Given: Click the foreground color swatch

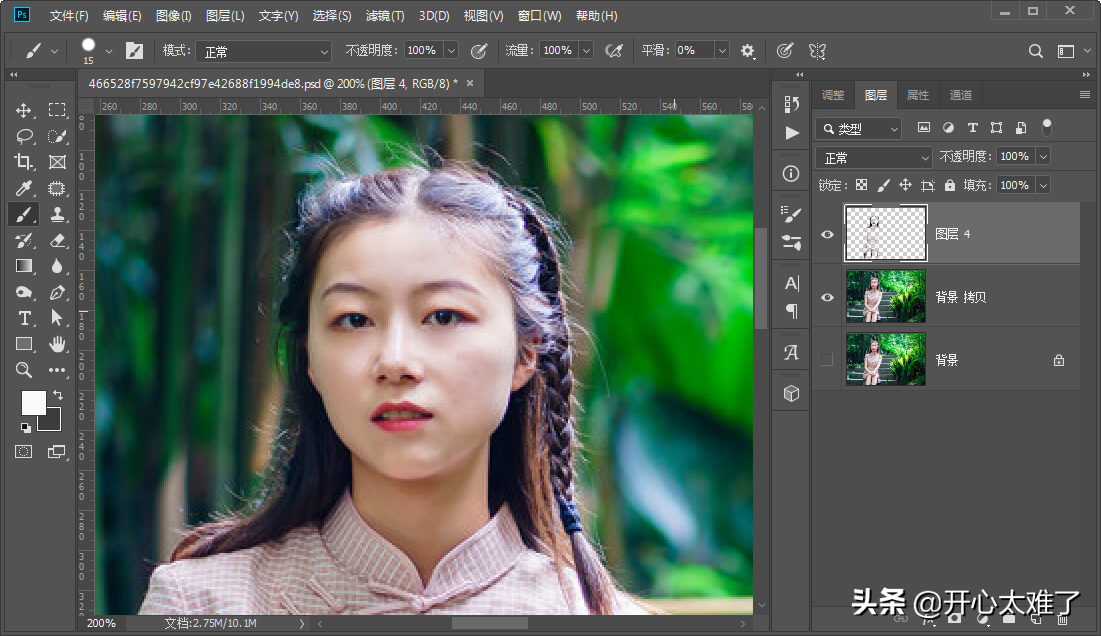Looking at the screenshot, I should [33, 403].
